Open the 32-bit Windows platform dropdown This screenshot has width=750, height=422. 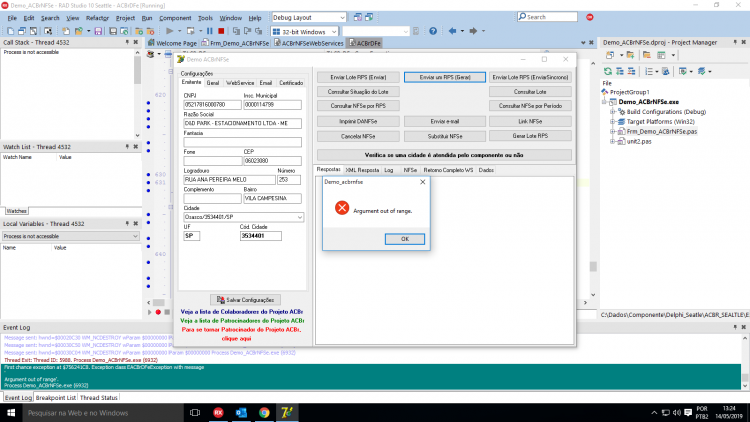click(x=305, y=32)
